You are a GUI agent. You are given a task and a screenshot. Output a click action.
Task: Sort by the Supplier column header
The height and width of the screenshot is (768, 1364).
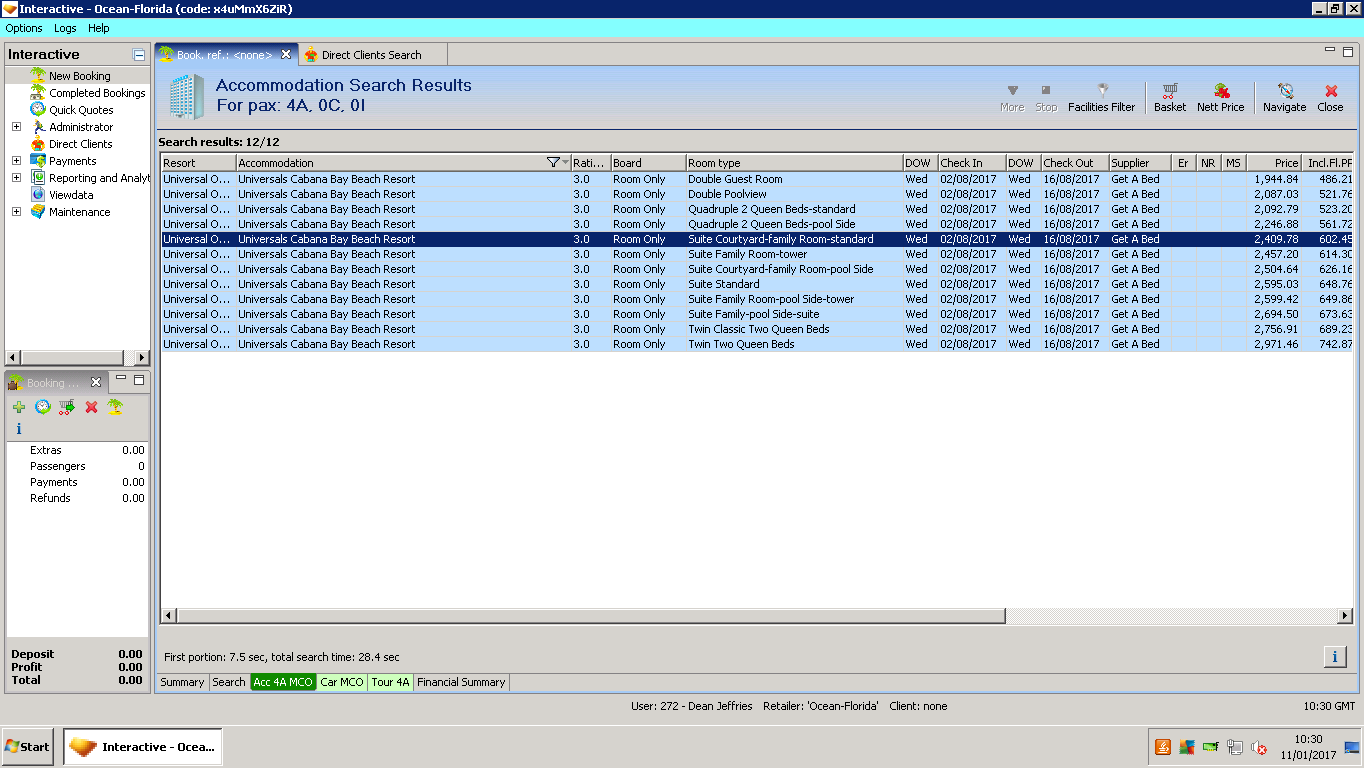pyautogui.click(x=1139, y=163)
